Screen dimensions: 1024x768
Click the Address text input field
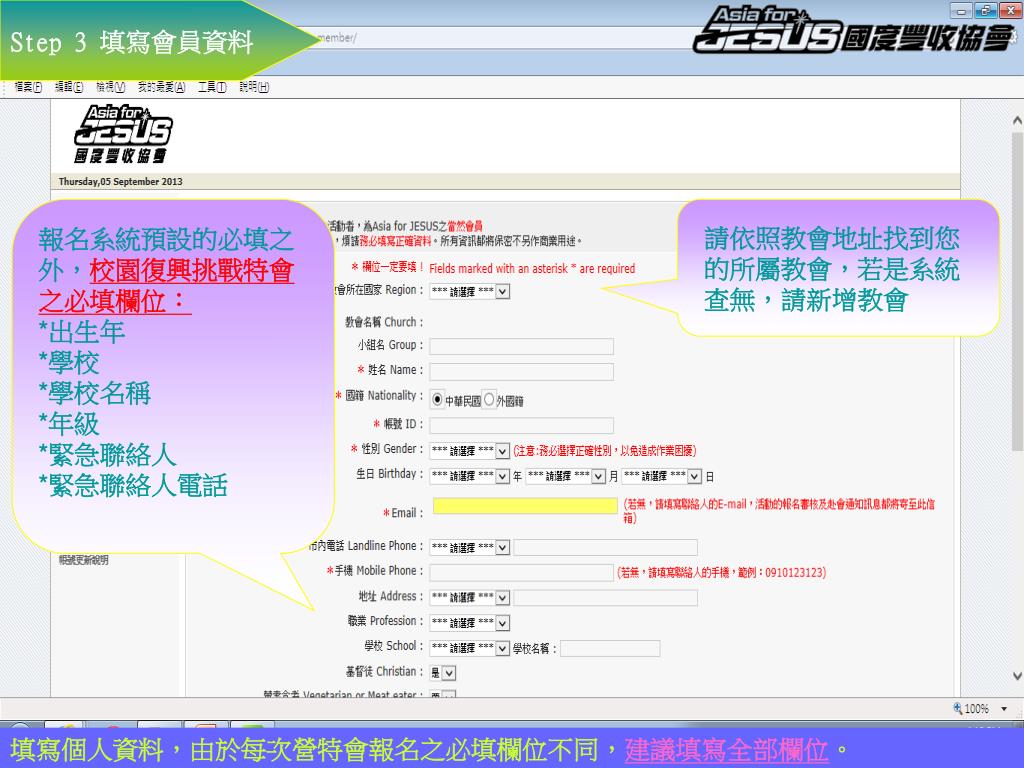point(605,598)
